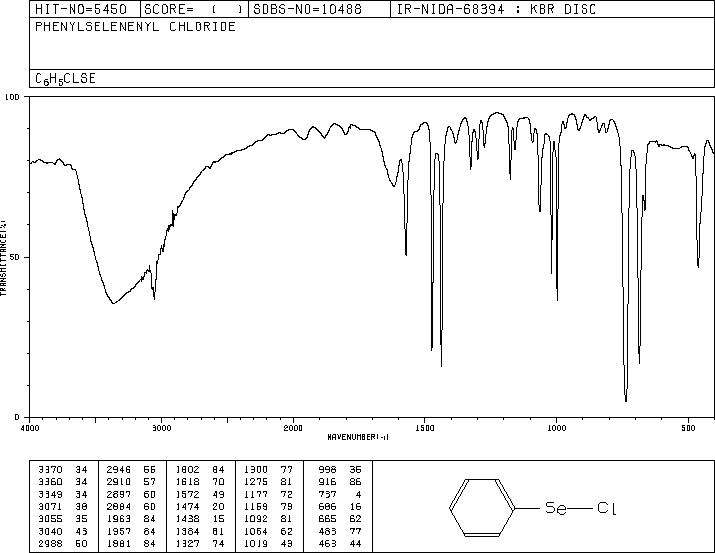The height and width of the screenshot is (553, 715).
Task: Click the 3370 peak value in the table
Action: pyautogui.click(x=50, y=470)
